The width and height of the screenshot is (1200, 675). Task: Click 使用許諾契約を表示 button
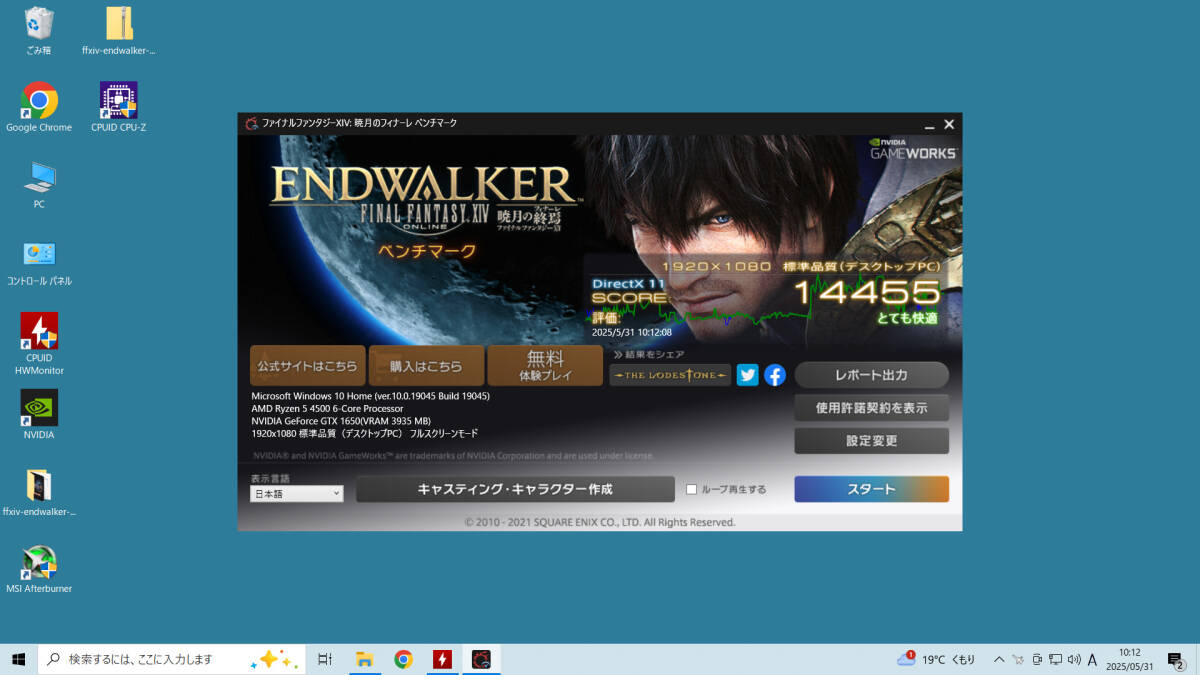tap(871, 408)
